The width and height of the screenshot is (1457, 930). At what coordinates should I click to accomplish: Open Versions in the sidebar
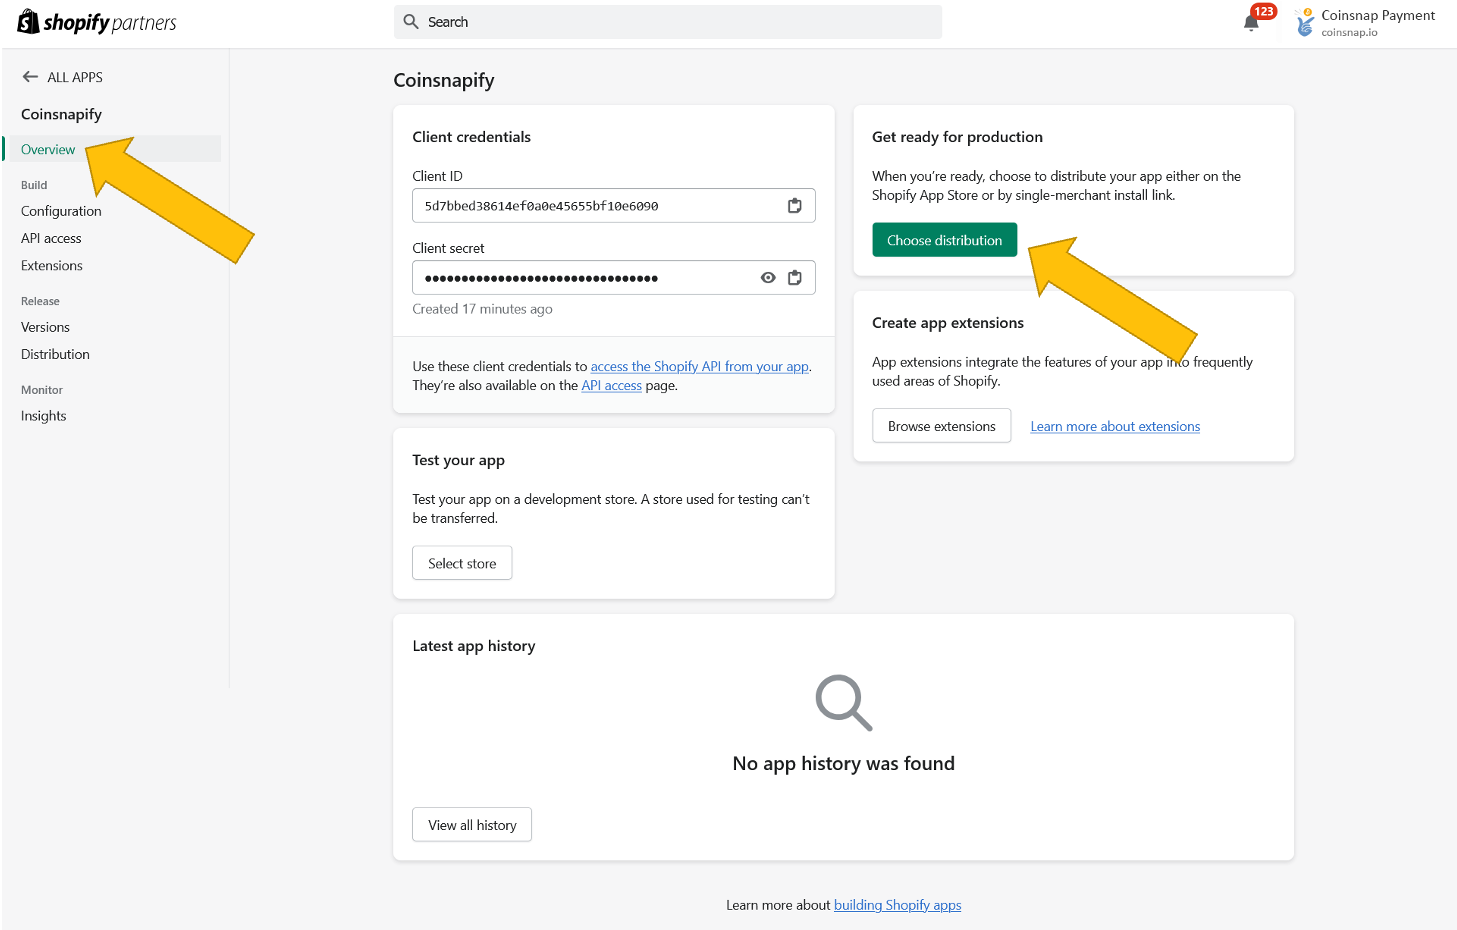pos(45,327)
